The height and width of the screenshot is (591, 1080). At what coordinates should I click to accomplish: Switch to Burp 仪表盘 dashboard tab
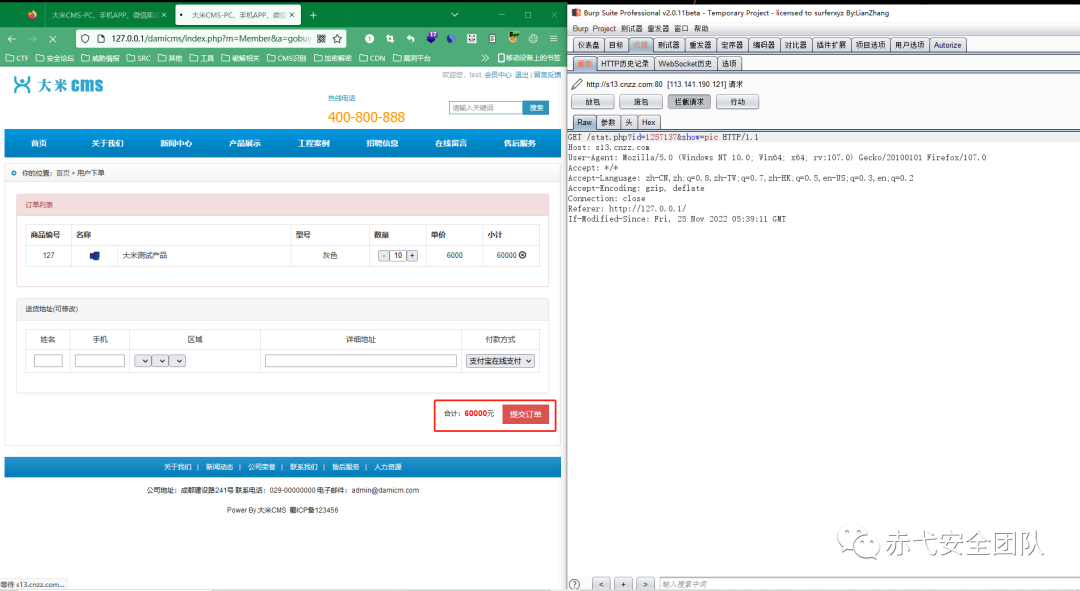588,45
